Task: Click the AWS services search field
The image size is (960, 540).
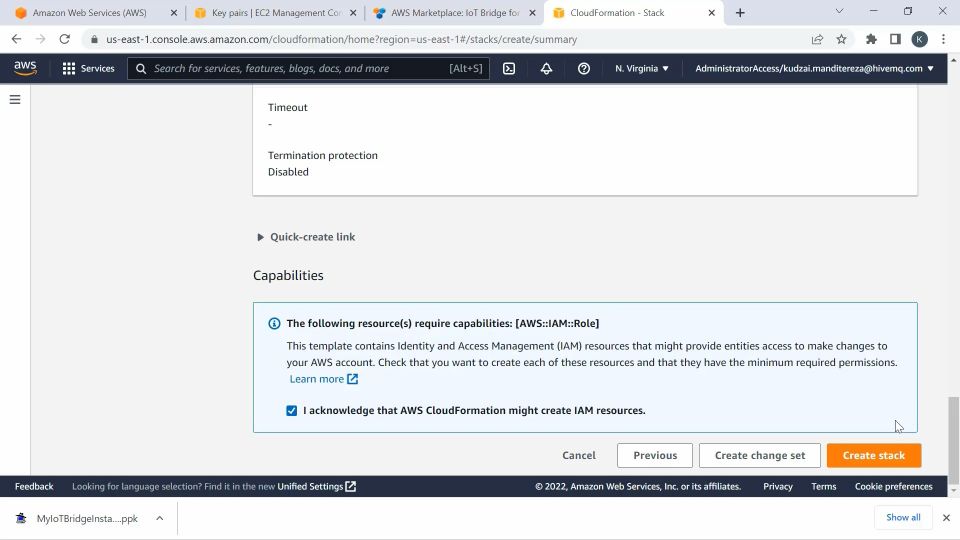Action: tap(309, 69)
